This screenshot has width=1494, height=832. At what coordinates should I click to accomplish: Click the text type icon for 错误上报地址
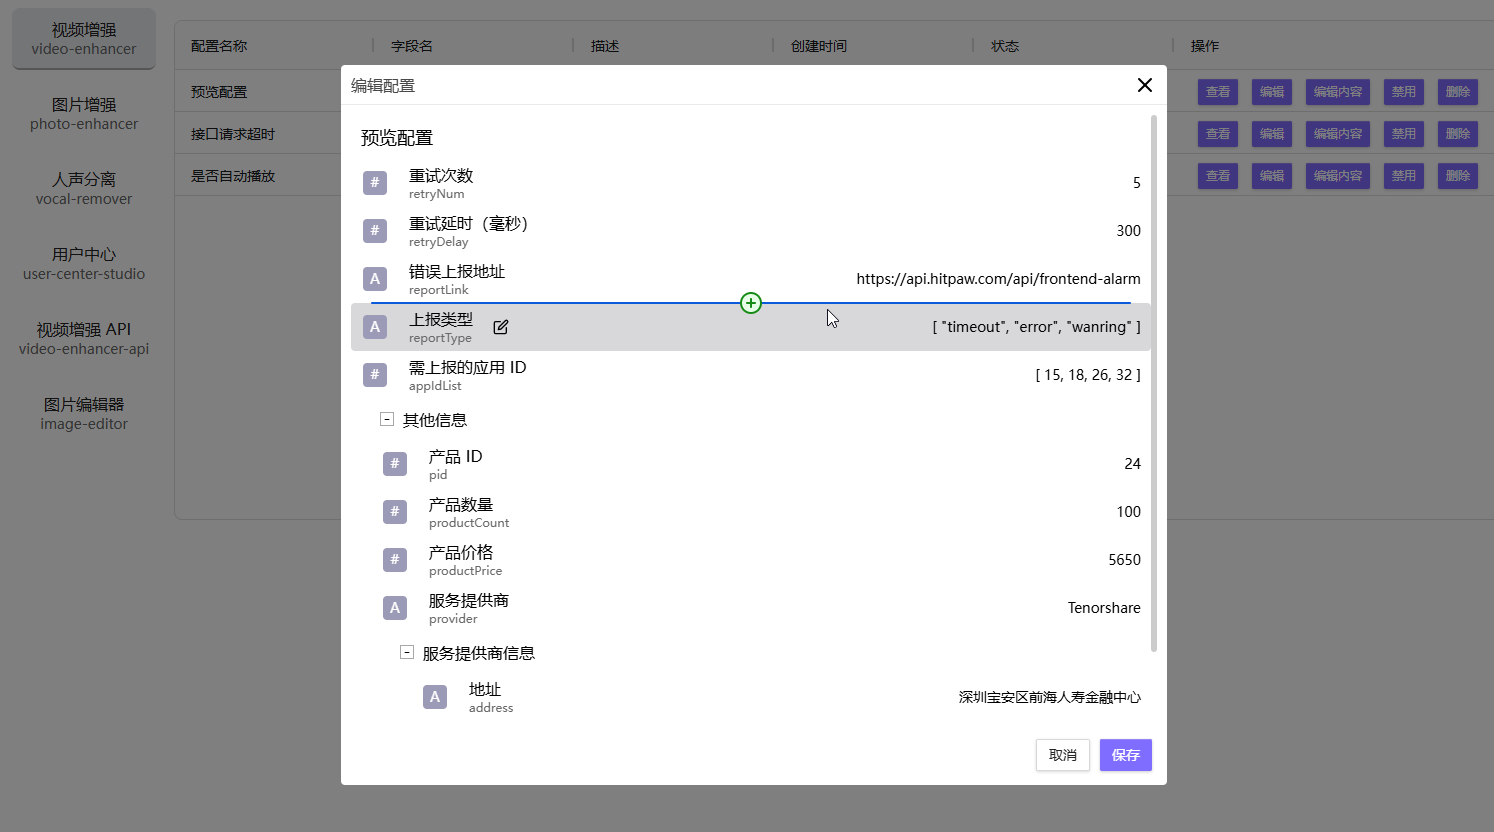click(375, 279)
